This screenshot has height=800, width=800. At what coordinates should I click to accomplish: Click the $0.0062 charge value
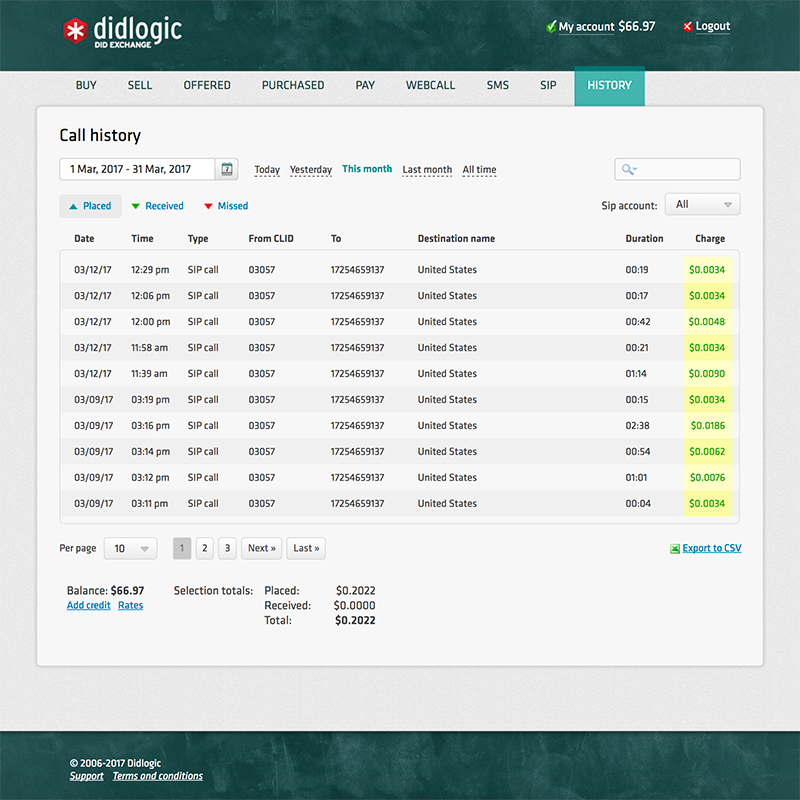(707, 452)
